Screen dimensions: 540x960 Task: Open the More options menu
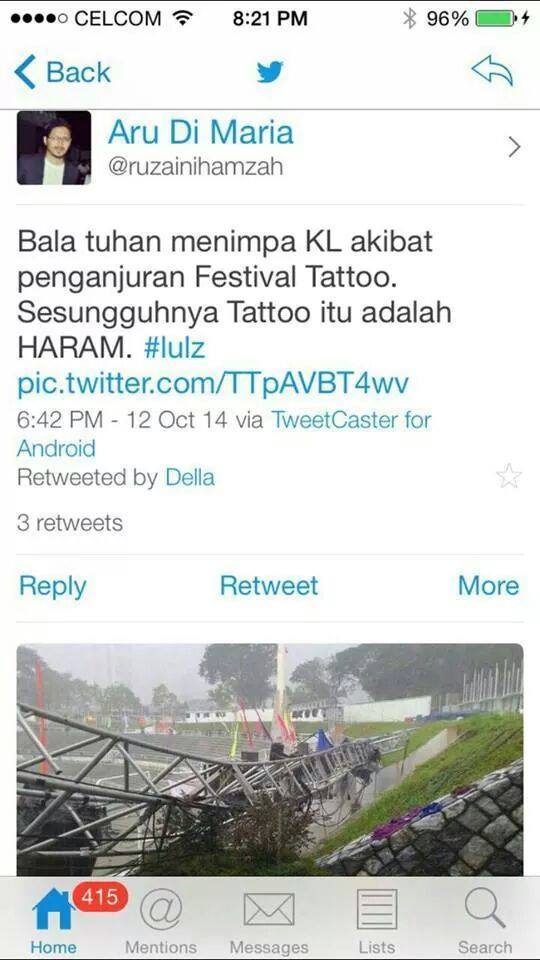[489, 585]
